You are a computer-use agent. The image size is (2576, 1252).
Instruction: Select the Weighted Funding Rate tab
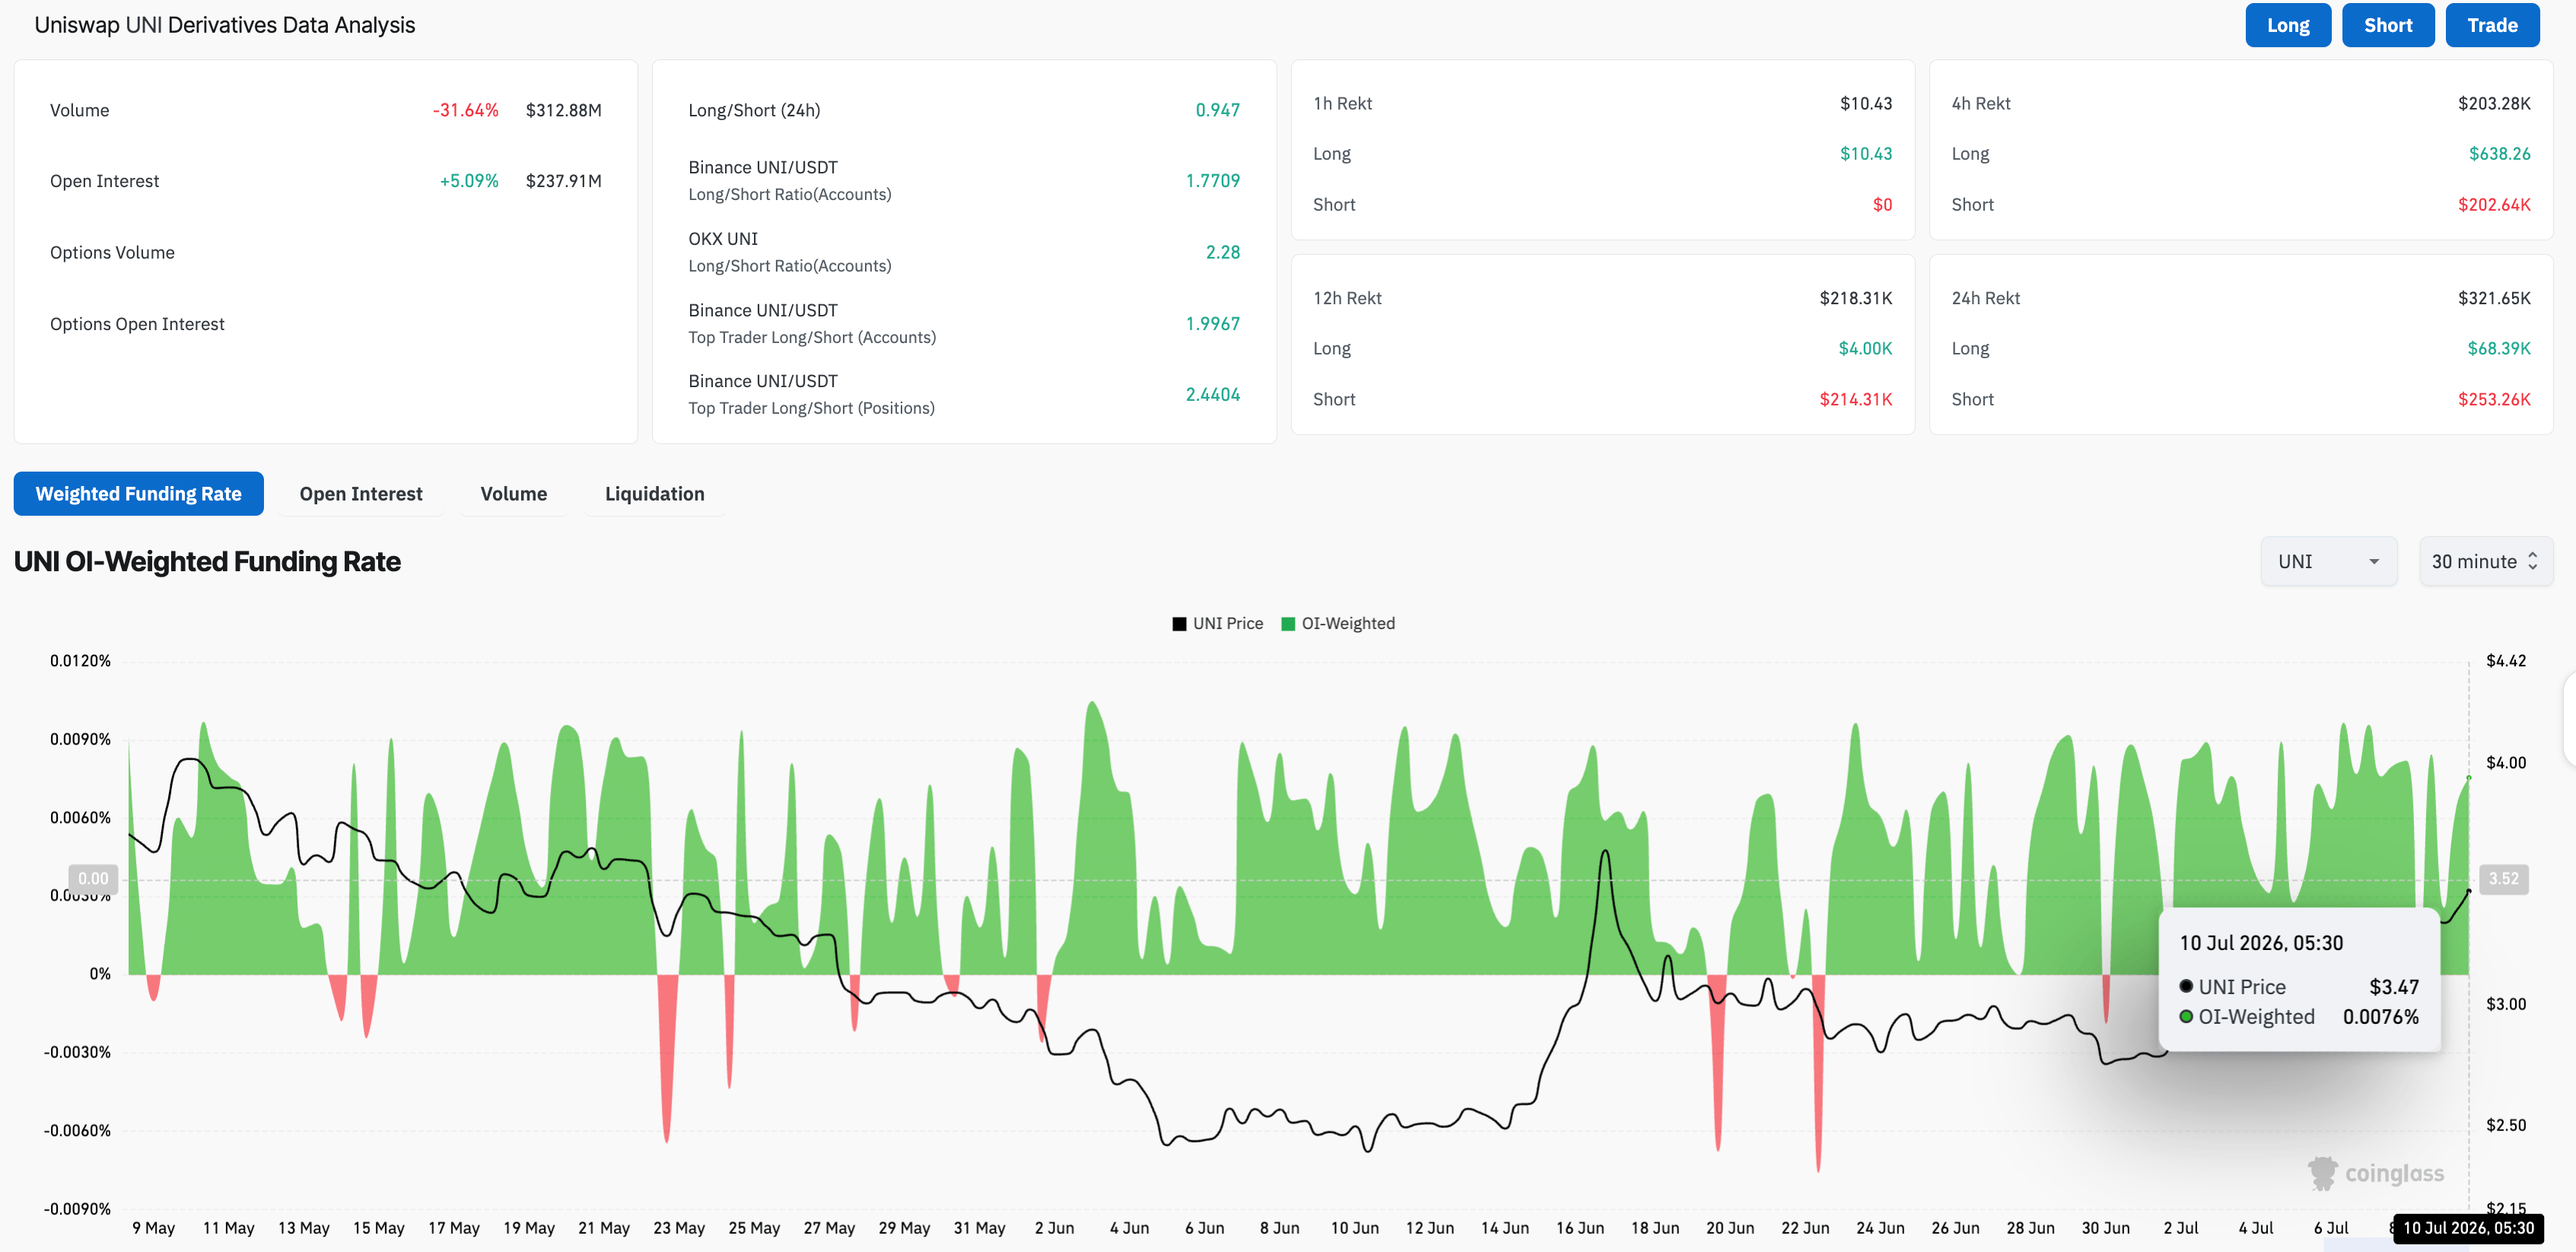tap(138, 493)
